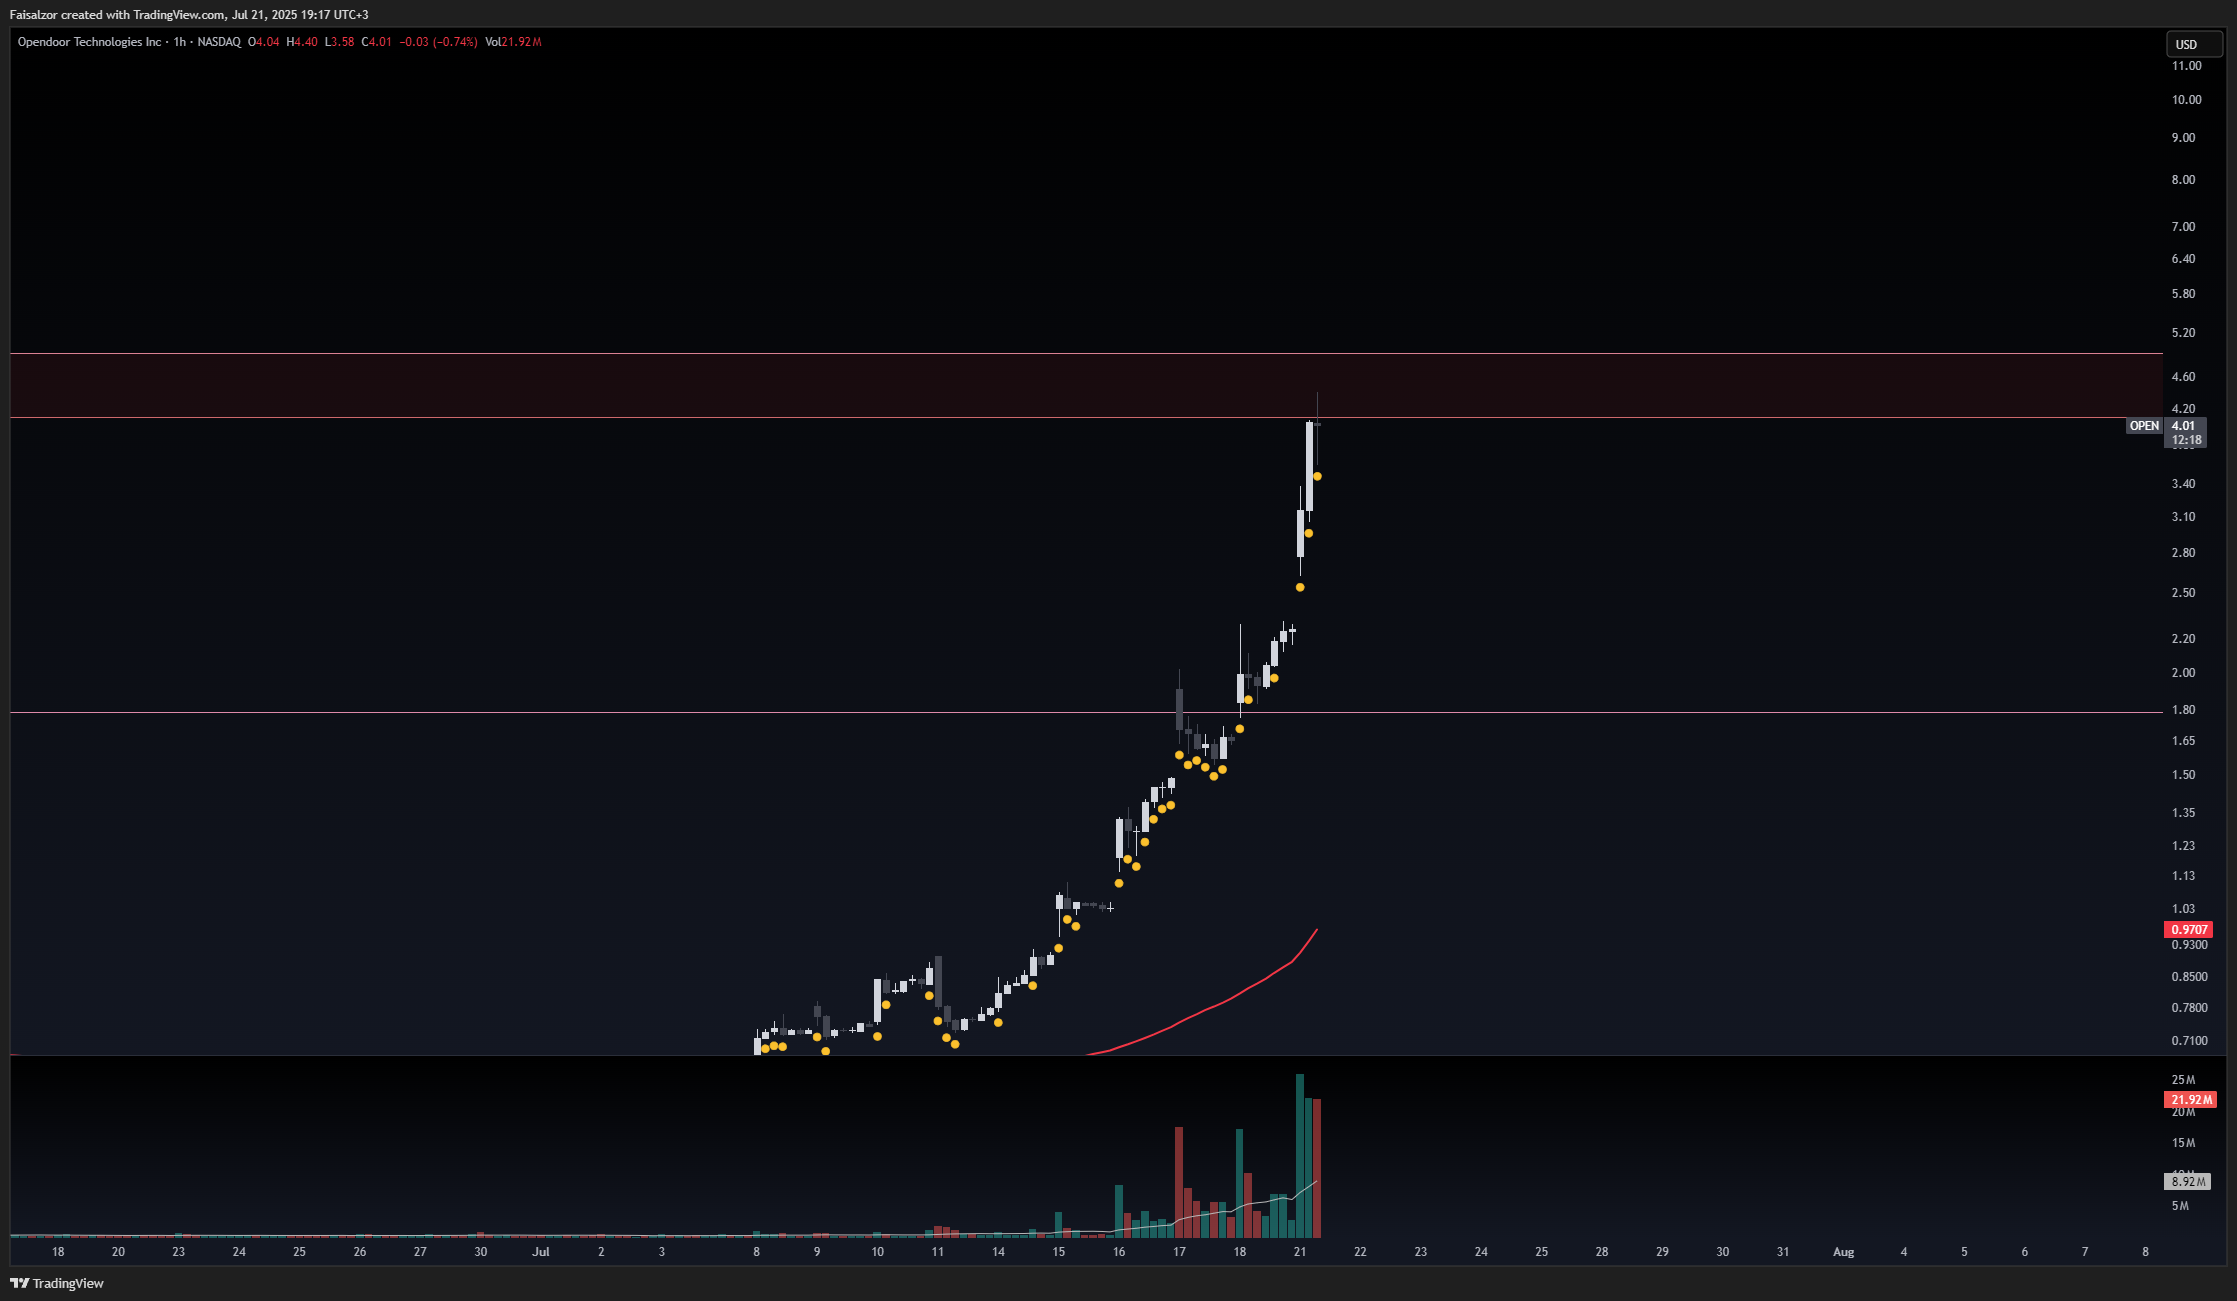Click the 21 label on the date axis
This screenshot has width=2237, height=1301.
pyautogui.click(x=1300, y=1252)
